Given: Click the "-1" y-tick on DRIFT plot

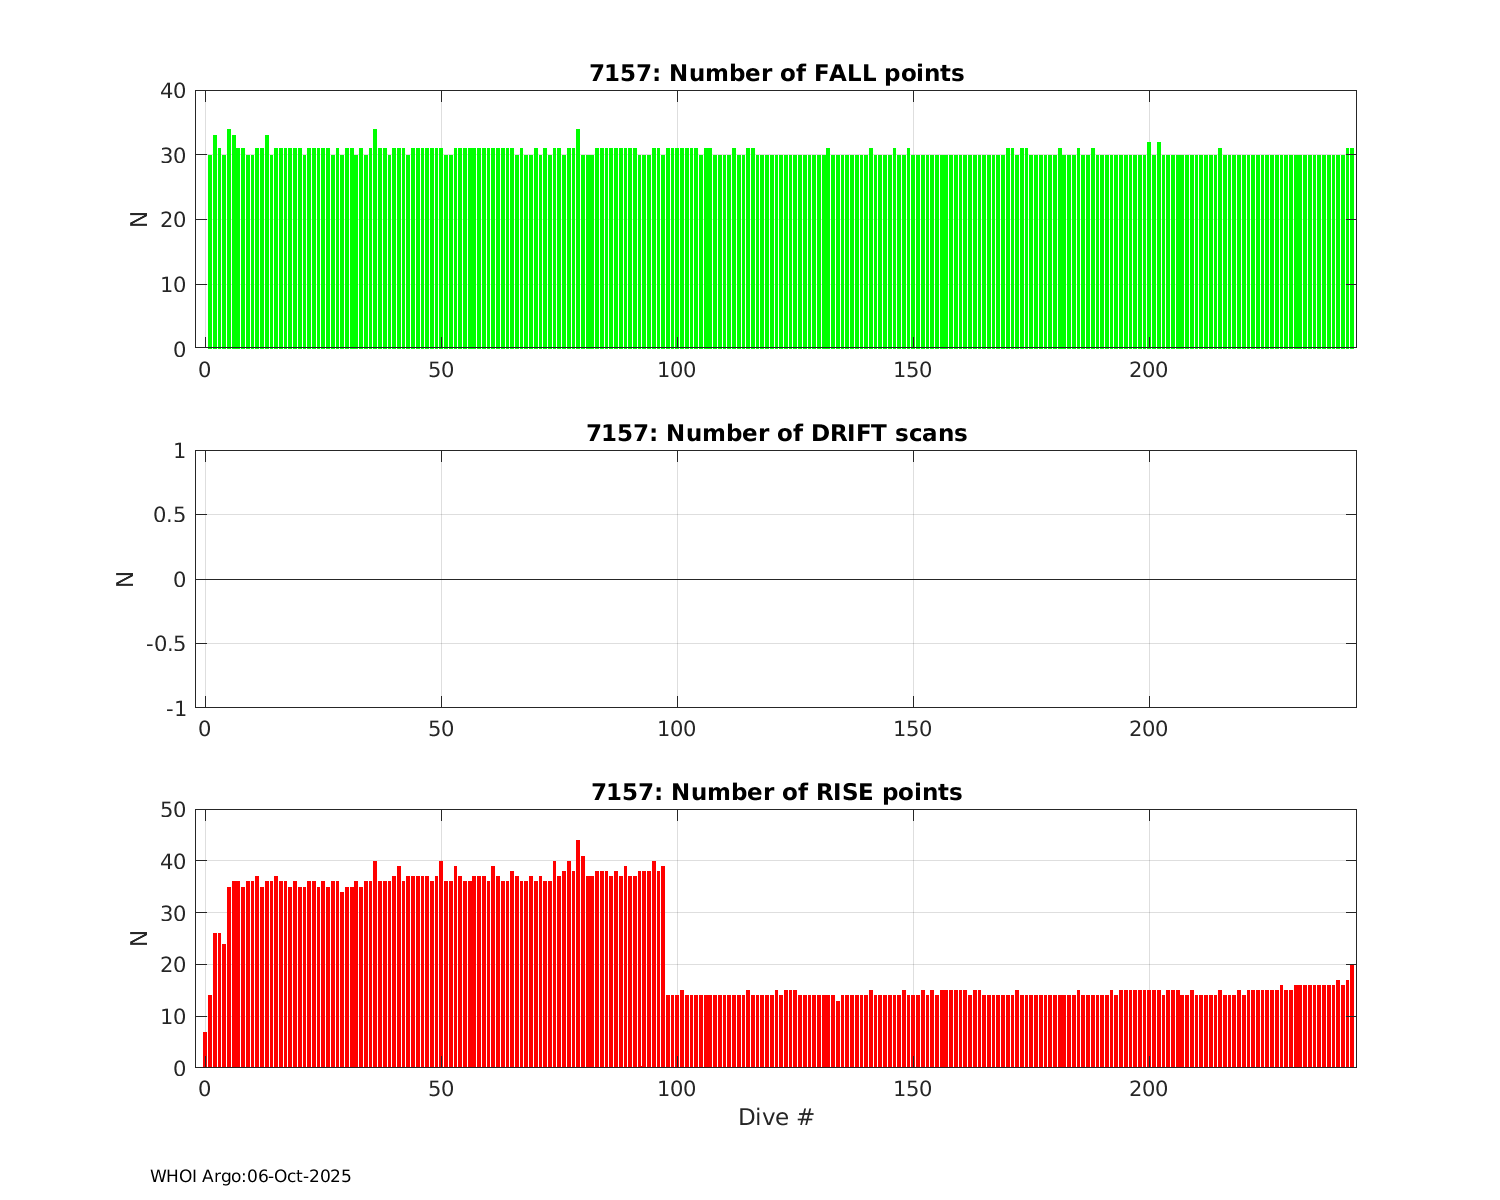Looking at the screenshot, I should (176, 709).
